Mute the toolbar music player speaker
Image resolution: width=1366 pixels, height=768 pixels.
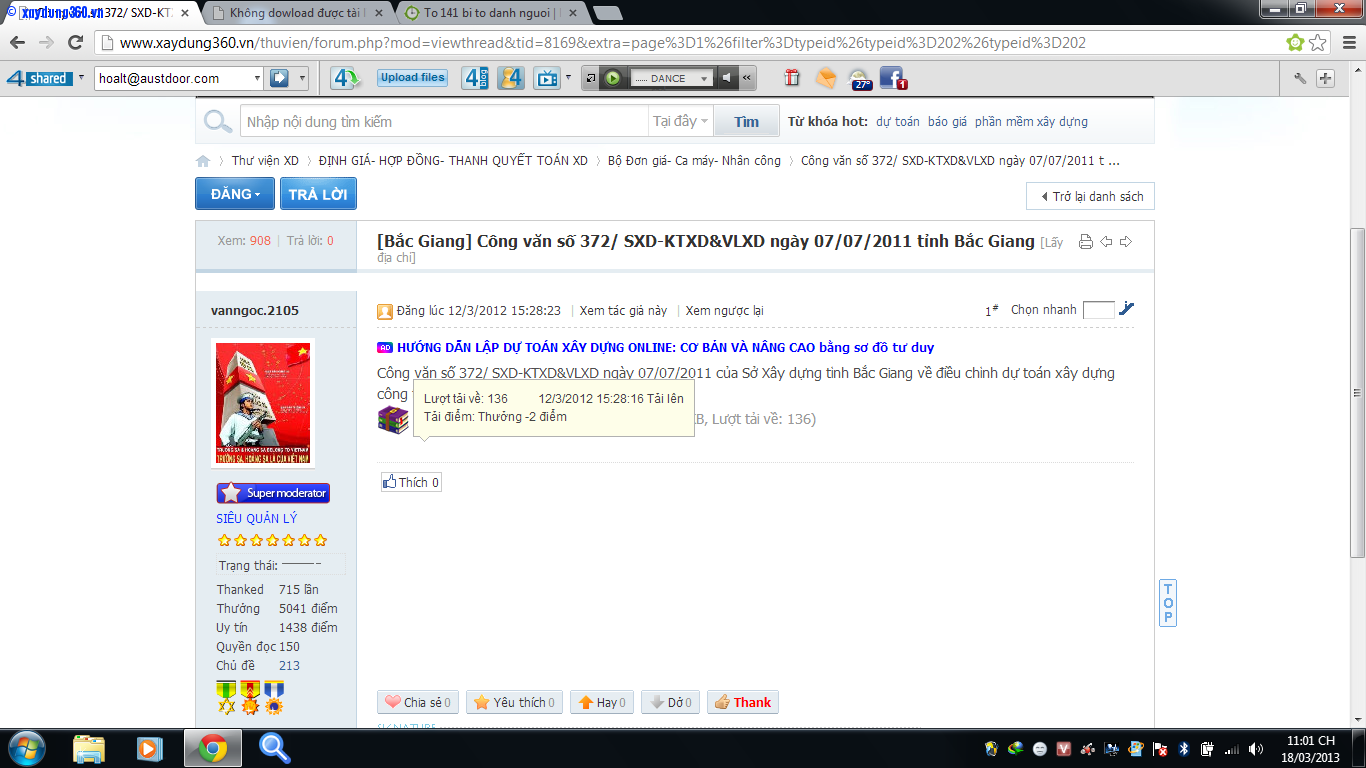(x=728, y=78)
